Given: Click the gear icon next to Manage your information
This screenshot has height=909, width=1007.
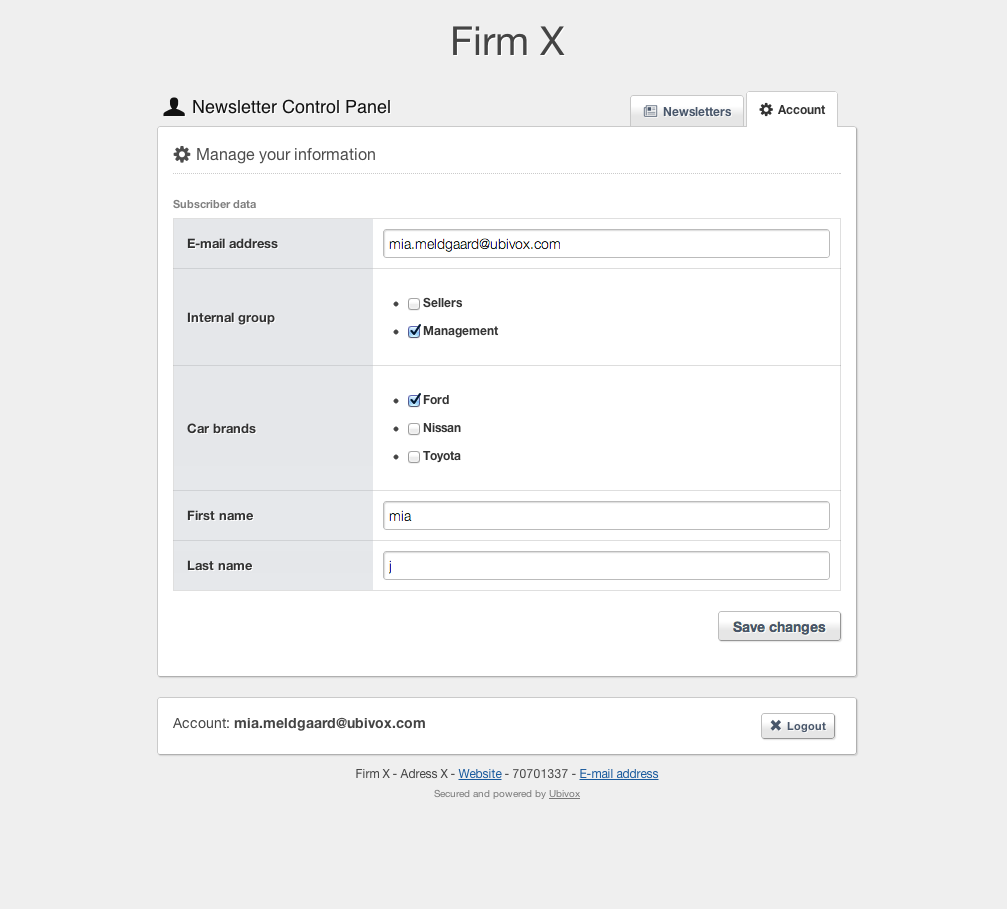Looking at the screenshot, I should (182, 154).
